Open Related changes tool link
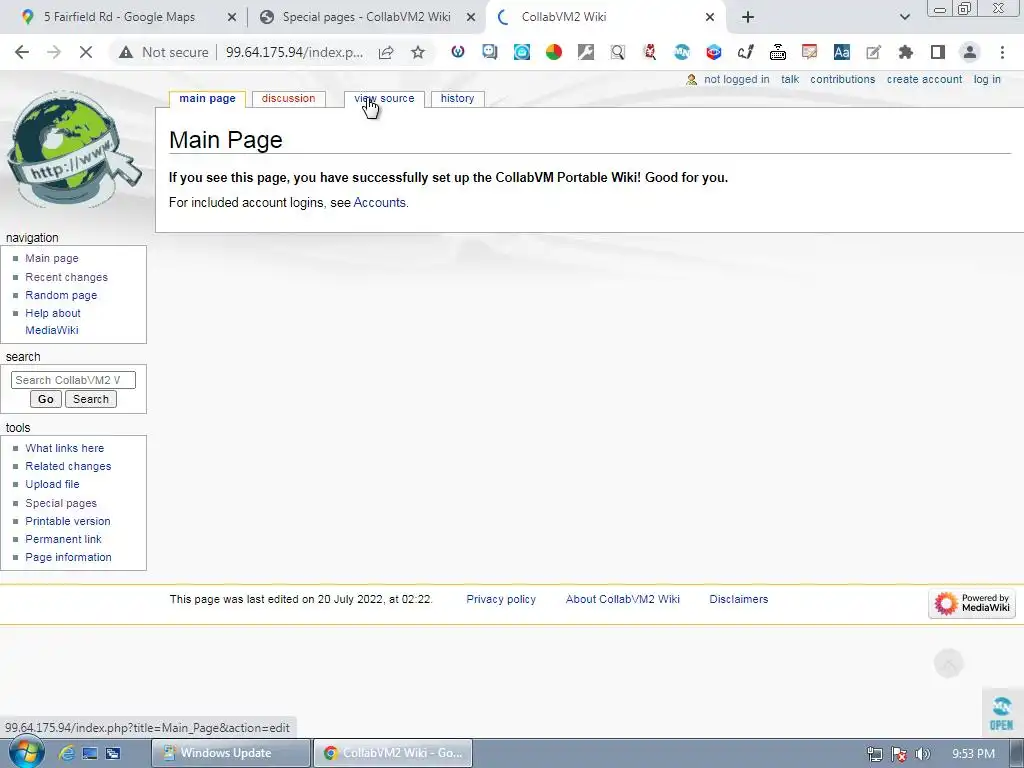The image size is (1024, 768). [x=68, y=466]
